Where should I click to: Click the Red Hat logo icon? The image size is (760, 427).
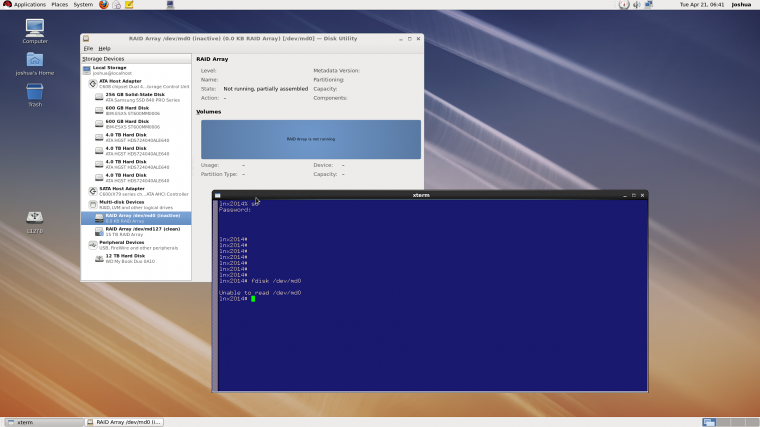(7, 4)
